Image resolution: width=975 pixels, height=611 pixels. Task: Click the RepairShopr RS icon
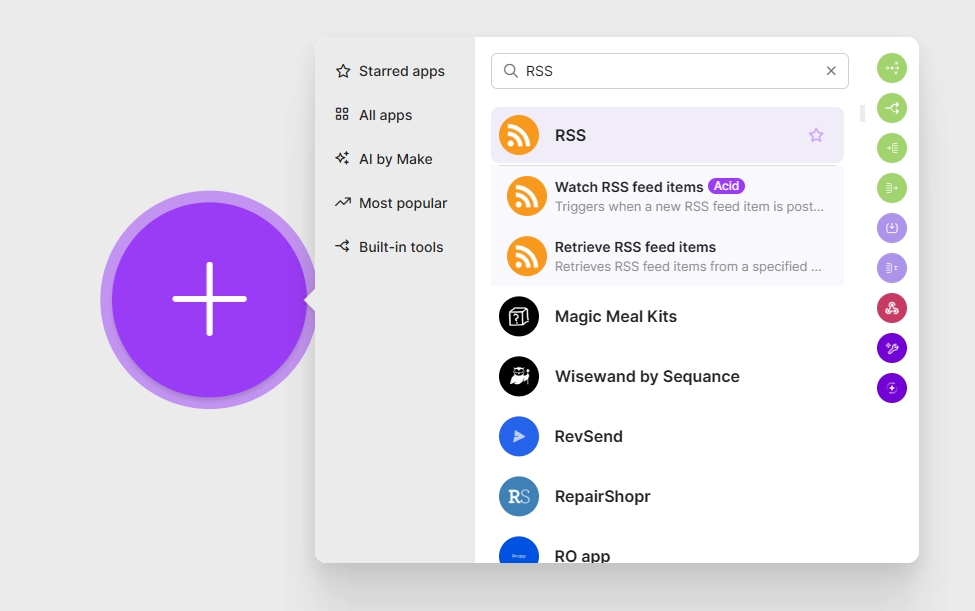point(519,496)
